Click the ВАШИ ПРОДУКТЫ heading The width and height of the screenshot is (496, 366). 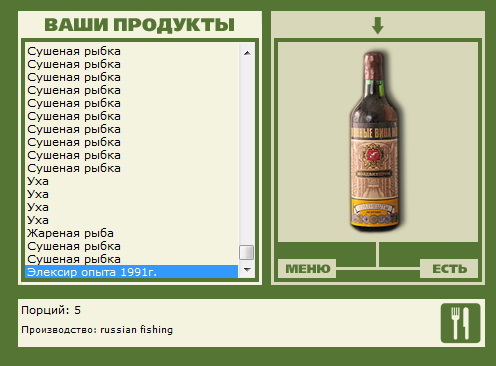tap(140, 25)
